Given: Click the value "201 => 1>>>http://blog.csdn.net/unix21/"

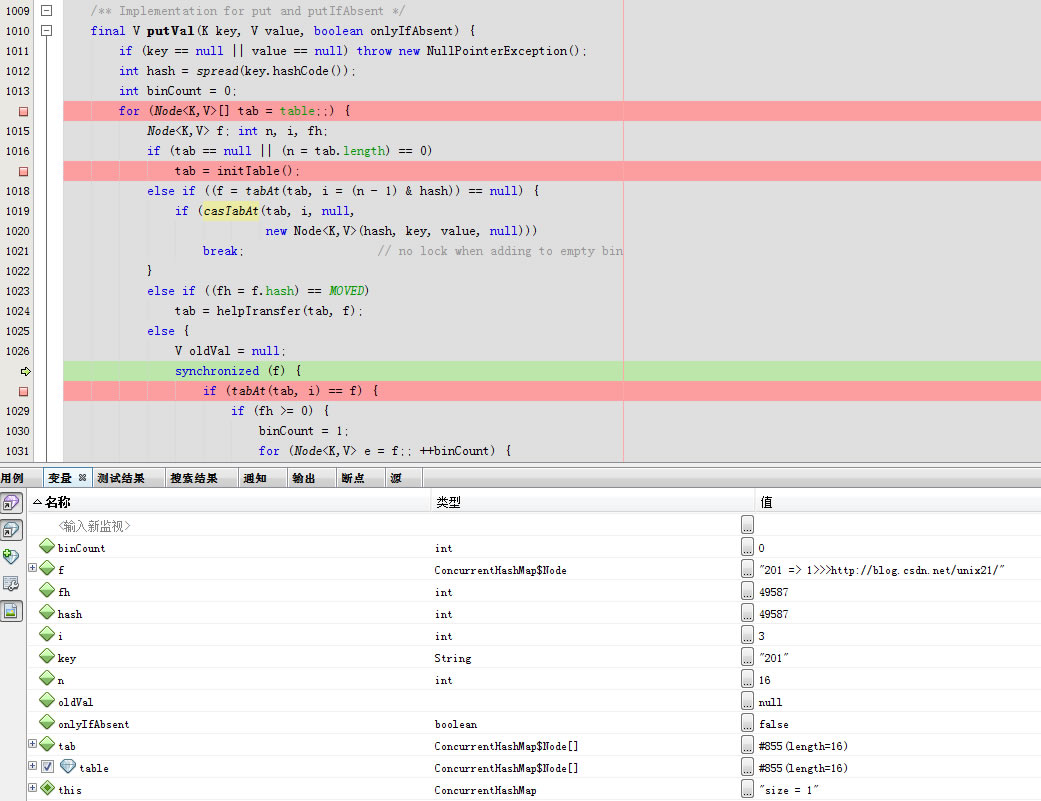Looking at the screenshot, I should pos(882,570).
